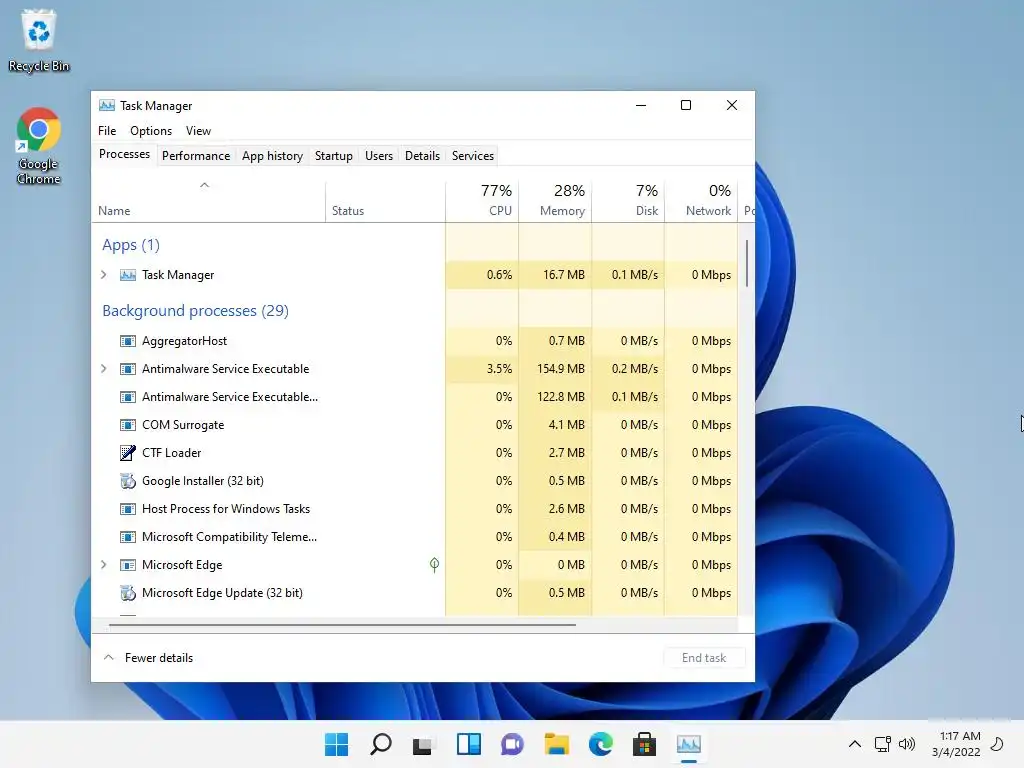
Task: Sort by Disk column header
Action: pos(628,202)
